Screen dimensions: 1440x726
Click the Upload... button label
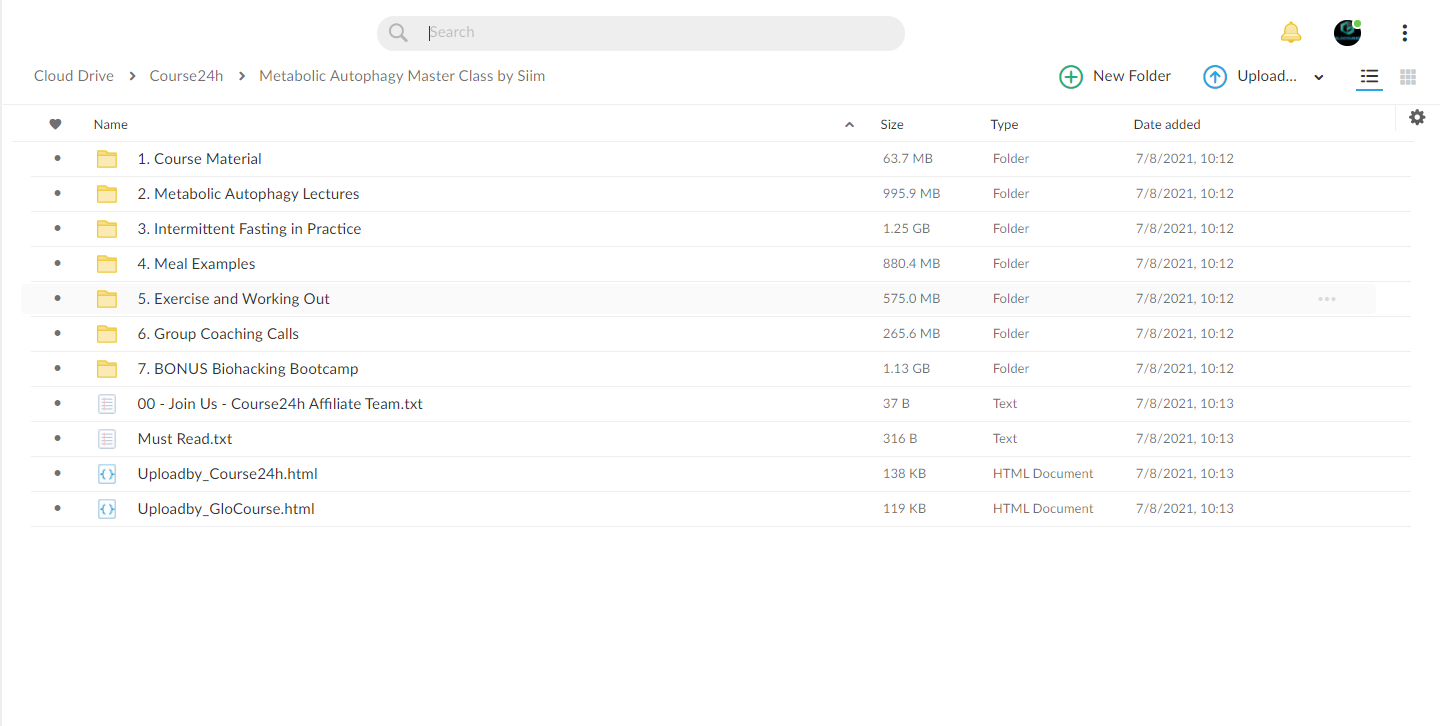pyautogui.click(x=1267, y=76)
